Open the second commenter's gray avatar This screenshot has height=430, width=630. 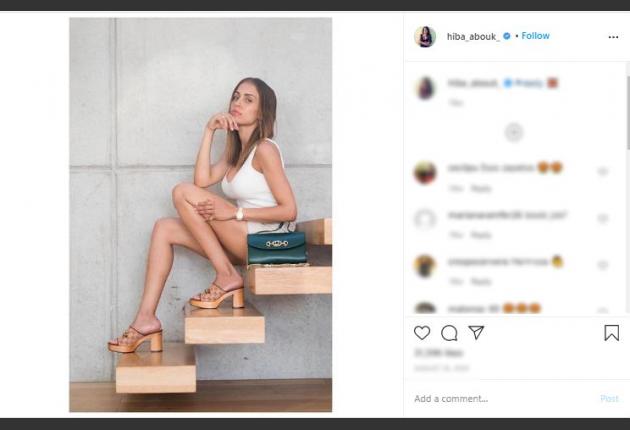(425, 219)
